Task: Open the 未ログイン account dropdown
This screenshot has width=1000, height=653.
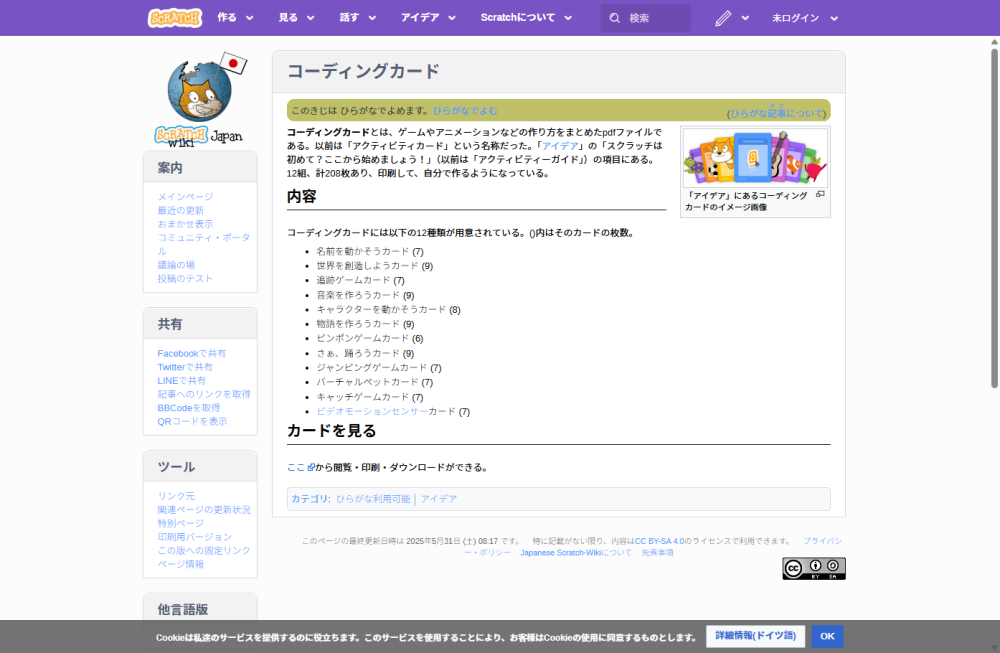Action: coord(805,18)
